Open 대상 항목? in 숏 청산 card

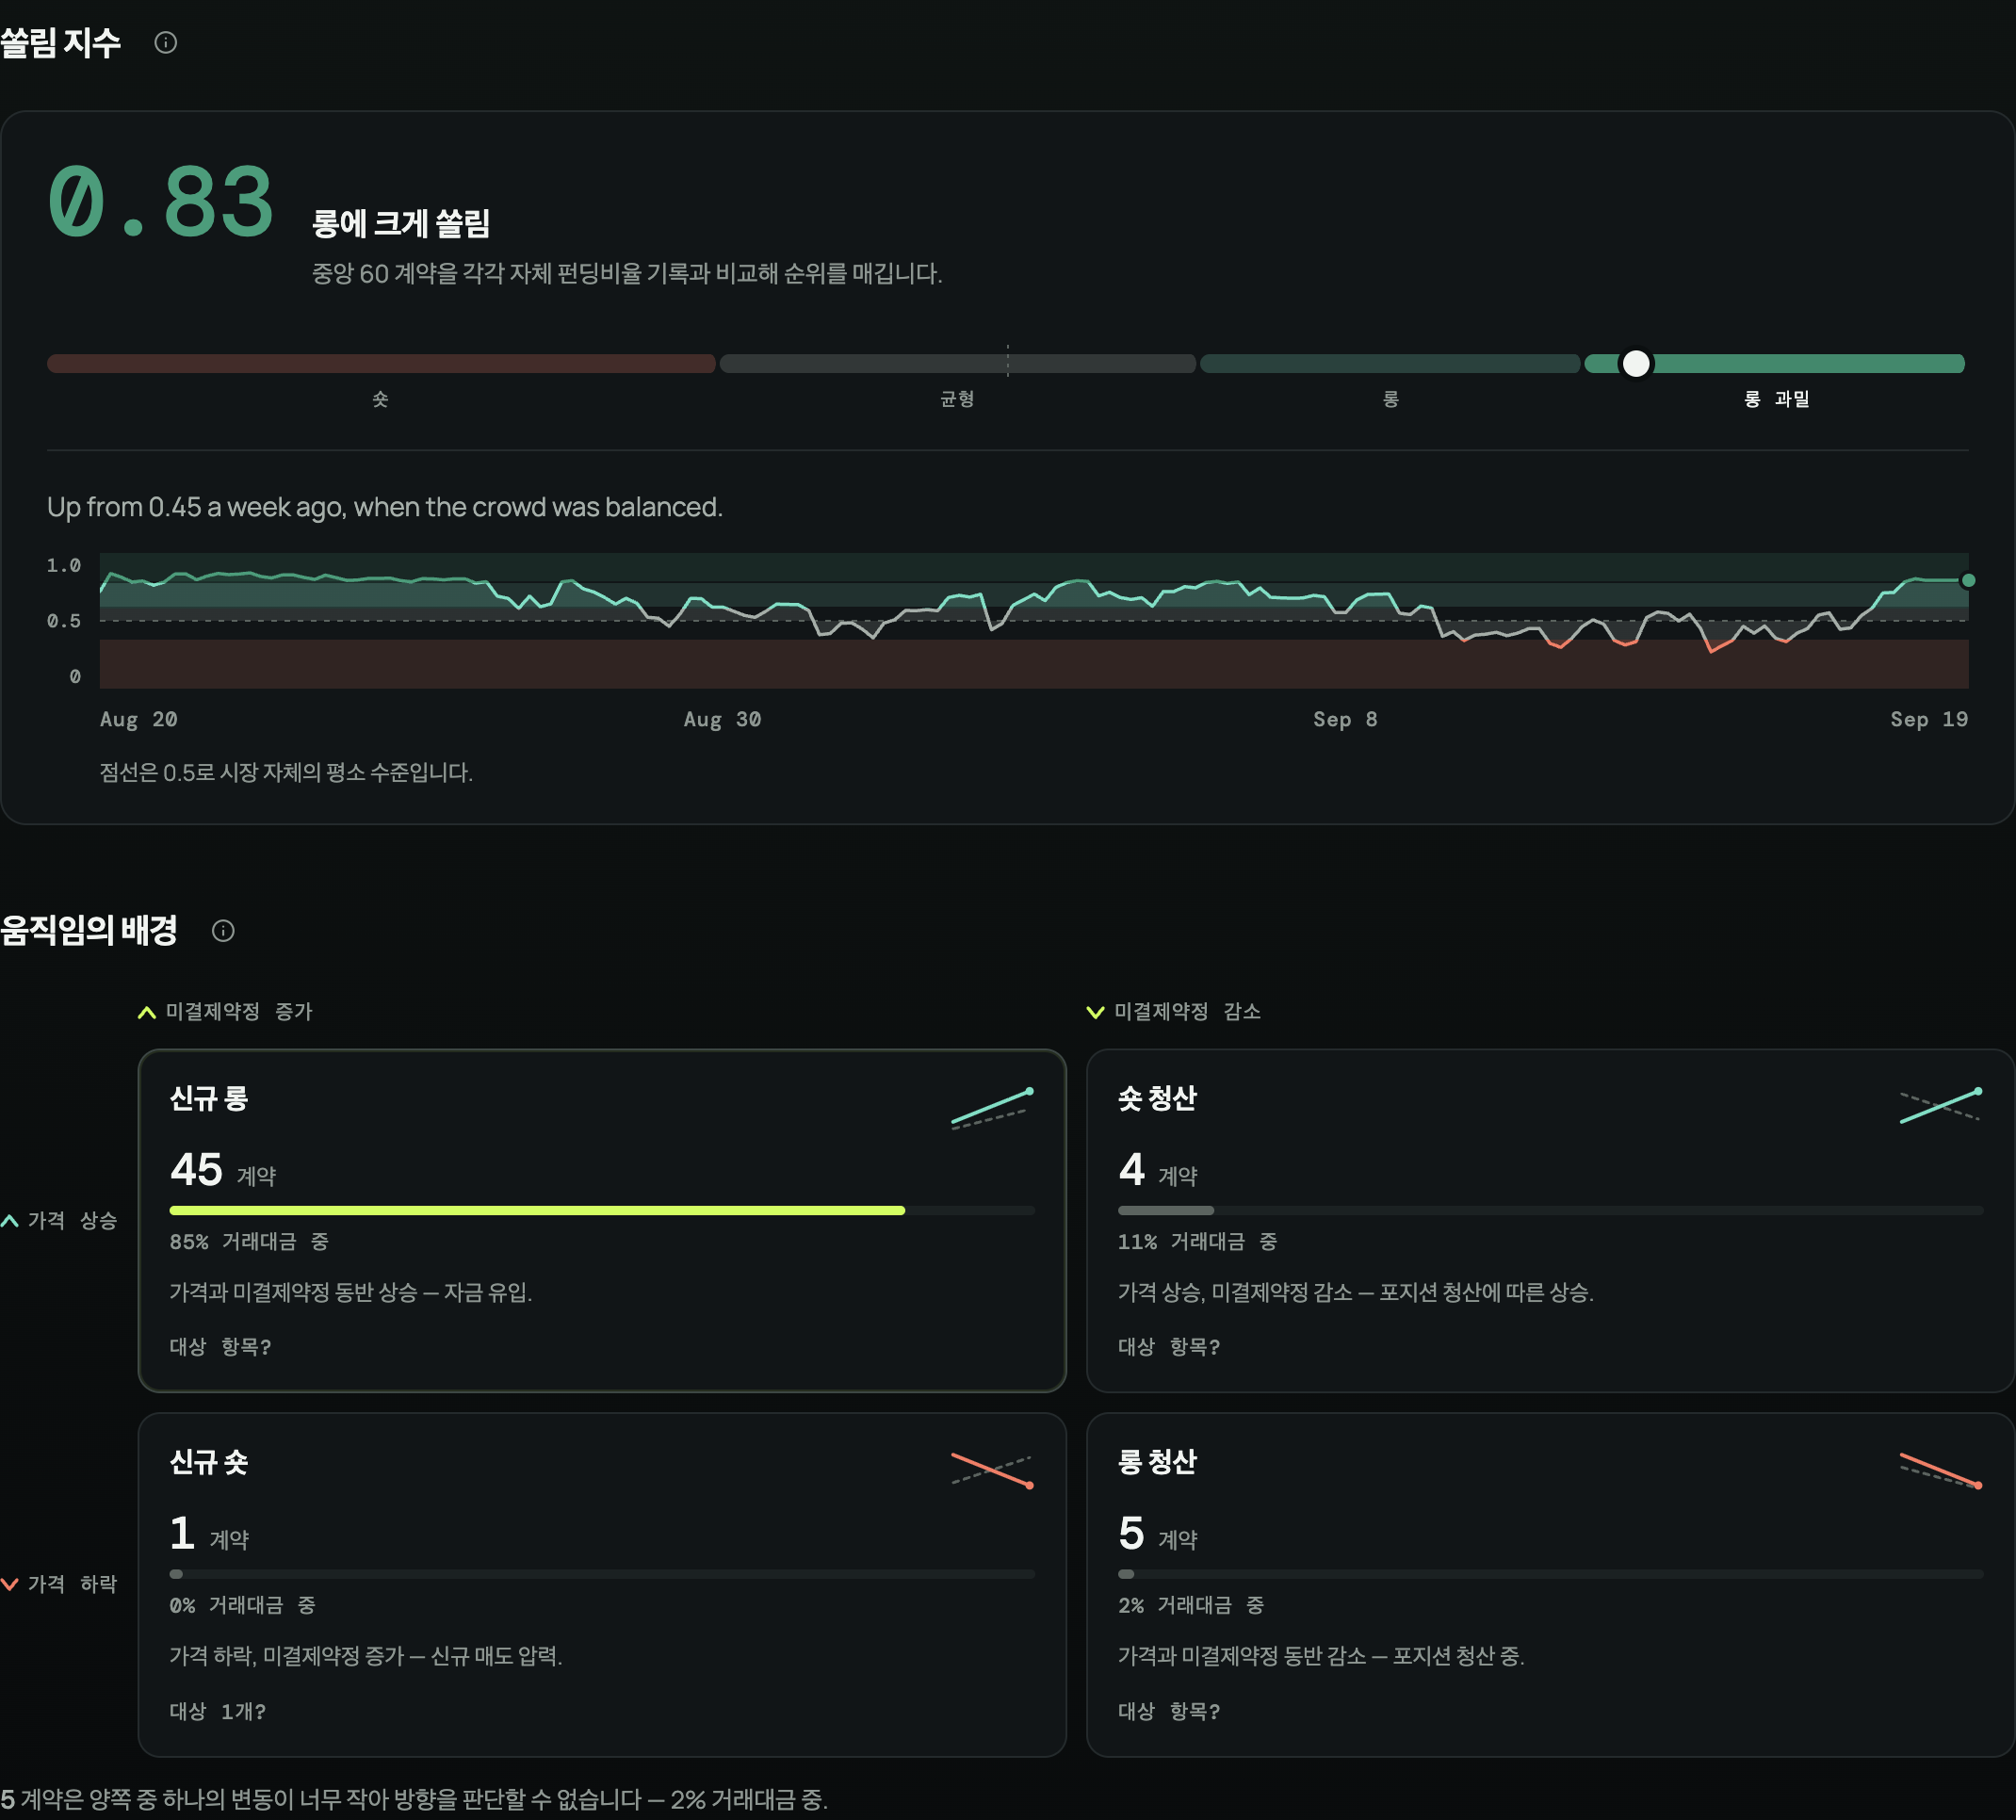pyautogui.click(x=1168, y=1347)
